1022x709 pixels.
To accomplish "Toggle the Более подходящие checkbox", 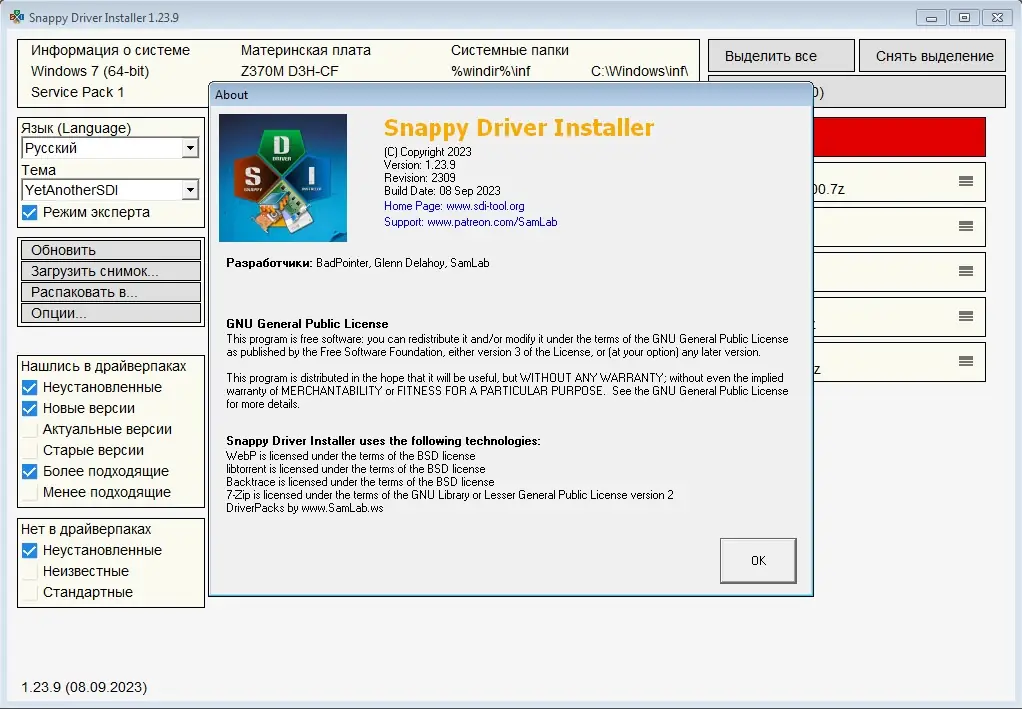I will pos(29,471).
